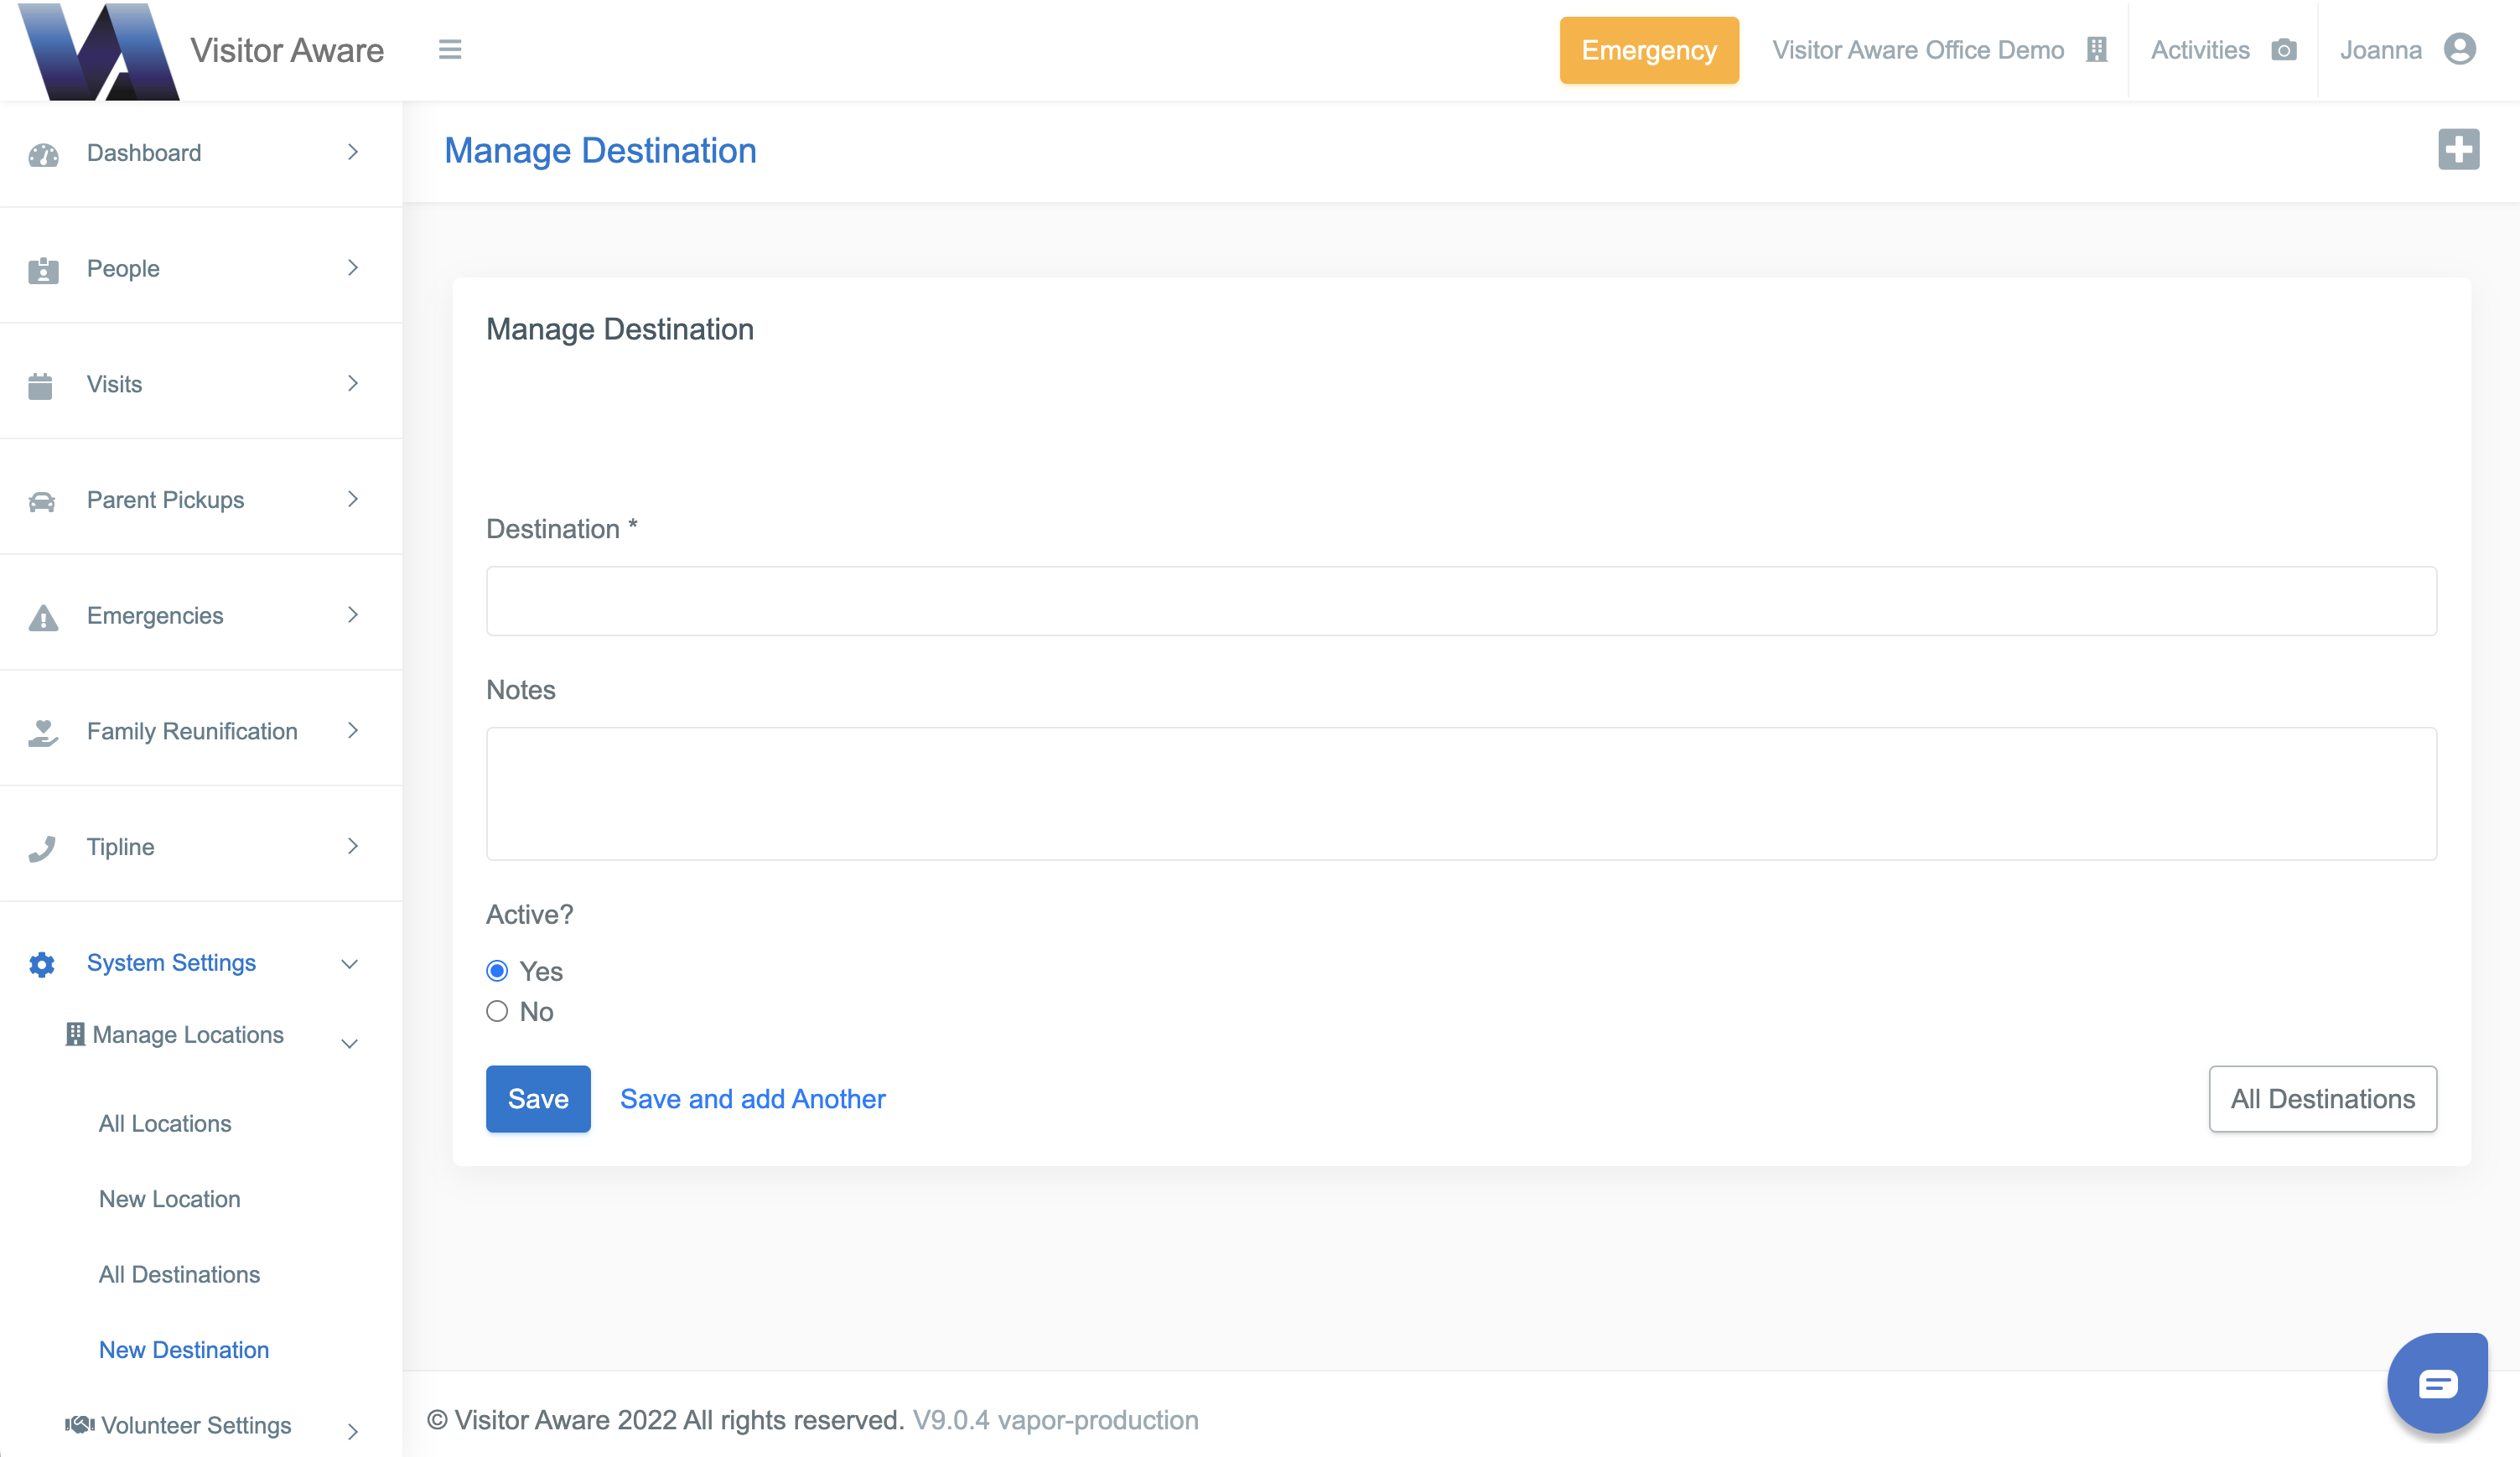Select Yes for Active
The width and height of the screenshot is (2520, 1457).
[497, 971]
